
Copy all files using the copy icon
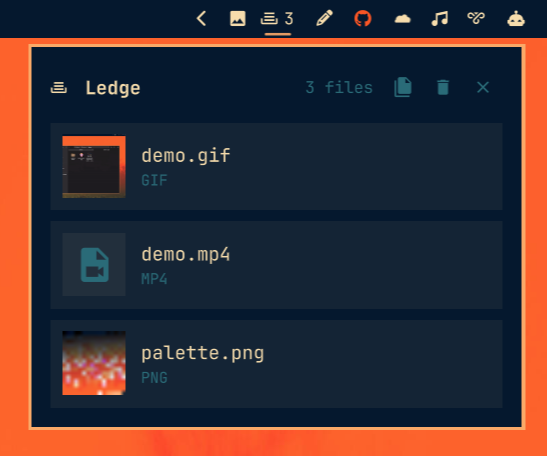pyautogui.click(x=403, y=87)
